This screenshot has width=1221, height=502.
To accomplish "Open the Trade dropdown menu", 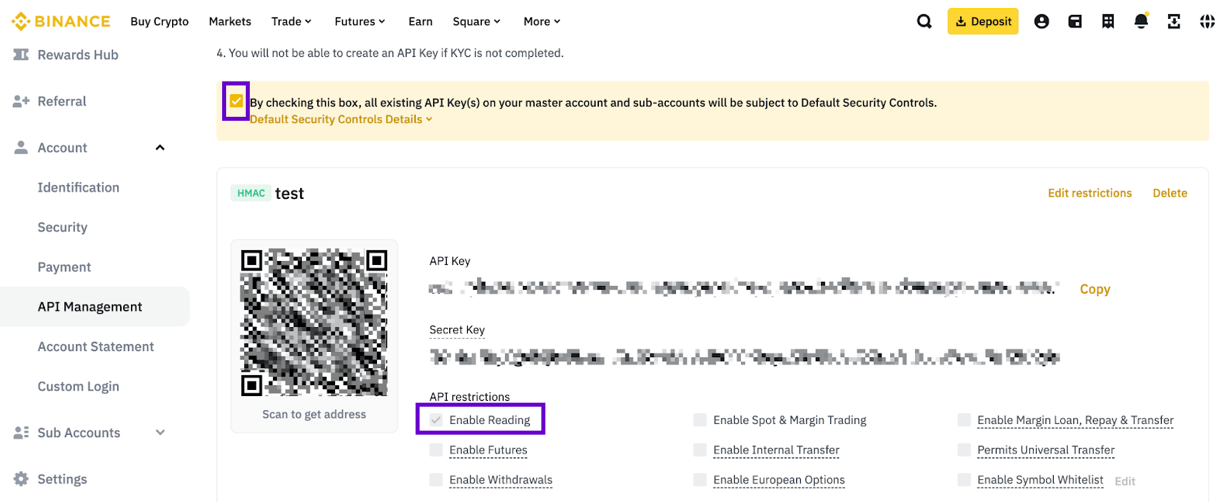I will click(291, 21).
